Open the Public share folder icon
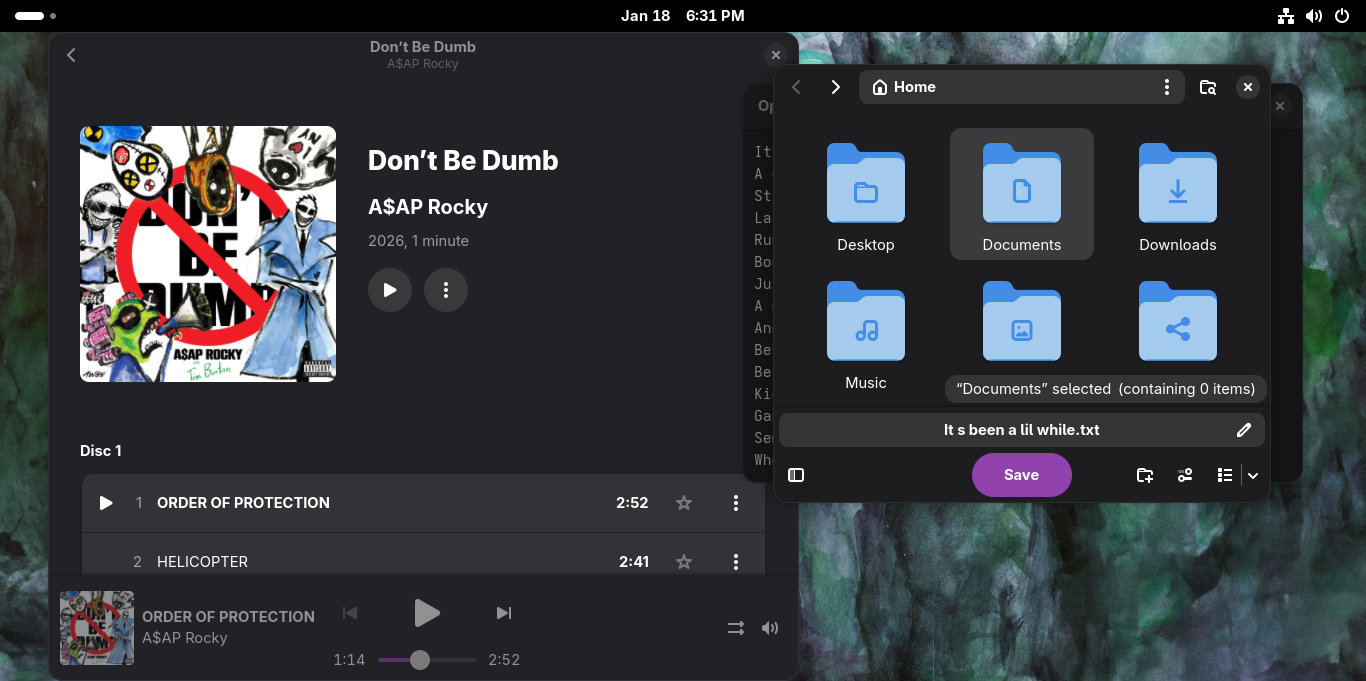Image resolution: width=1366 pixels, height=681 pixels. (x=1178, y=322)
